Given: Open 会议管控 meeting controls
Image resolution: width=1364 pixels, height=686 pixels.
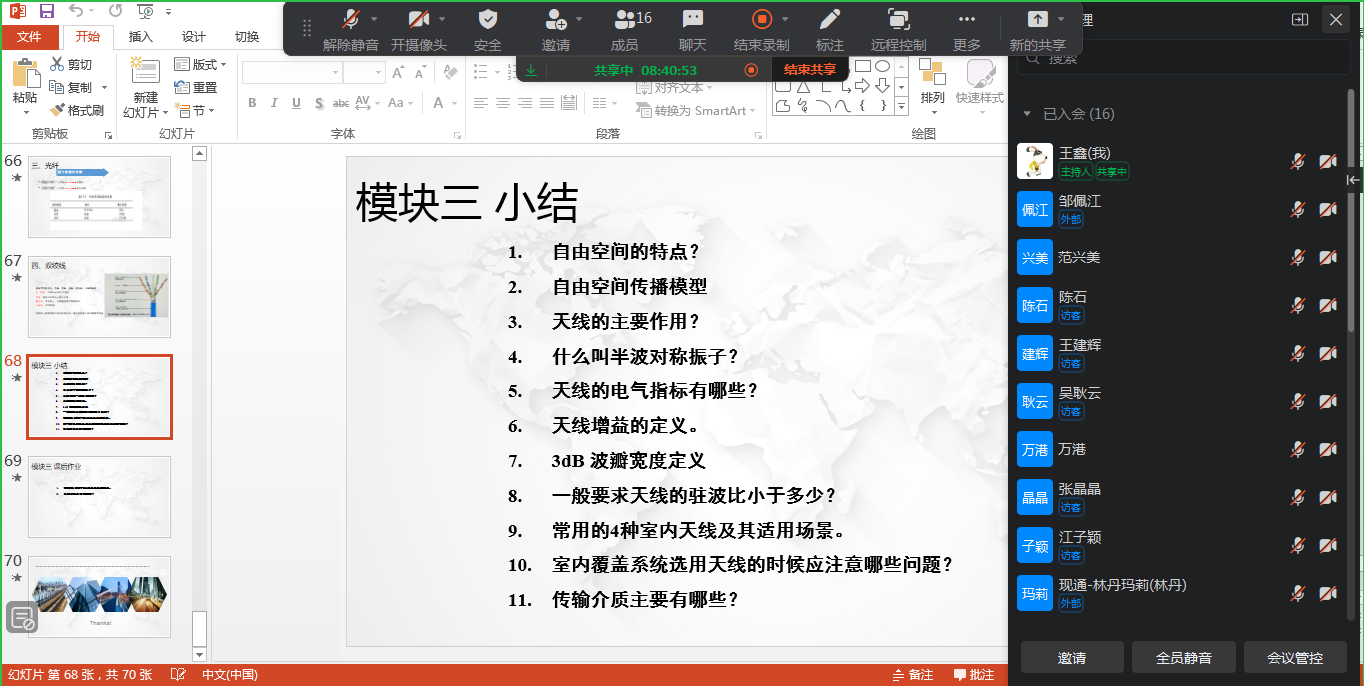Looking at the screenshot, I should pos(1295,658).
